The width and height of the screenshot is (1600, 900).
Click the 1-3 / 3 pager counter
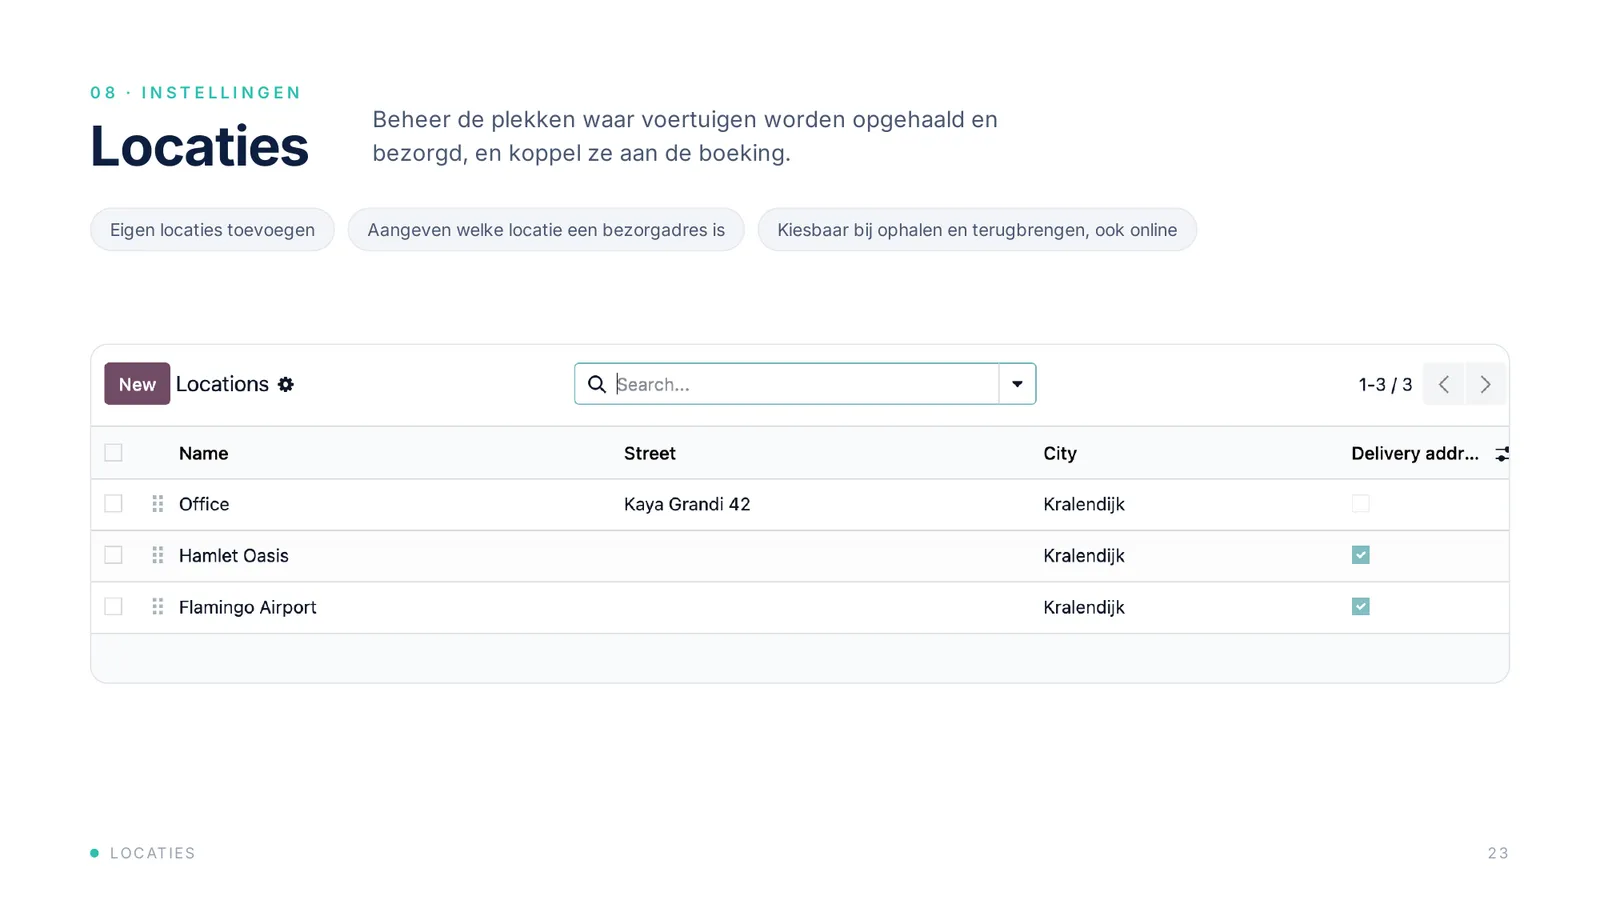tap(1385, 384)
